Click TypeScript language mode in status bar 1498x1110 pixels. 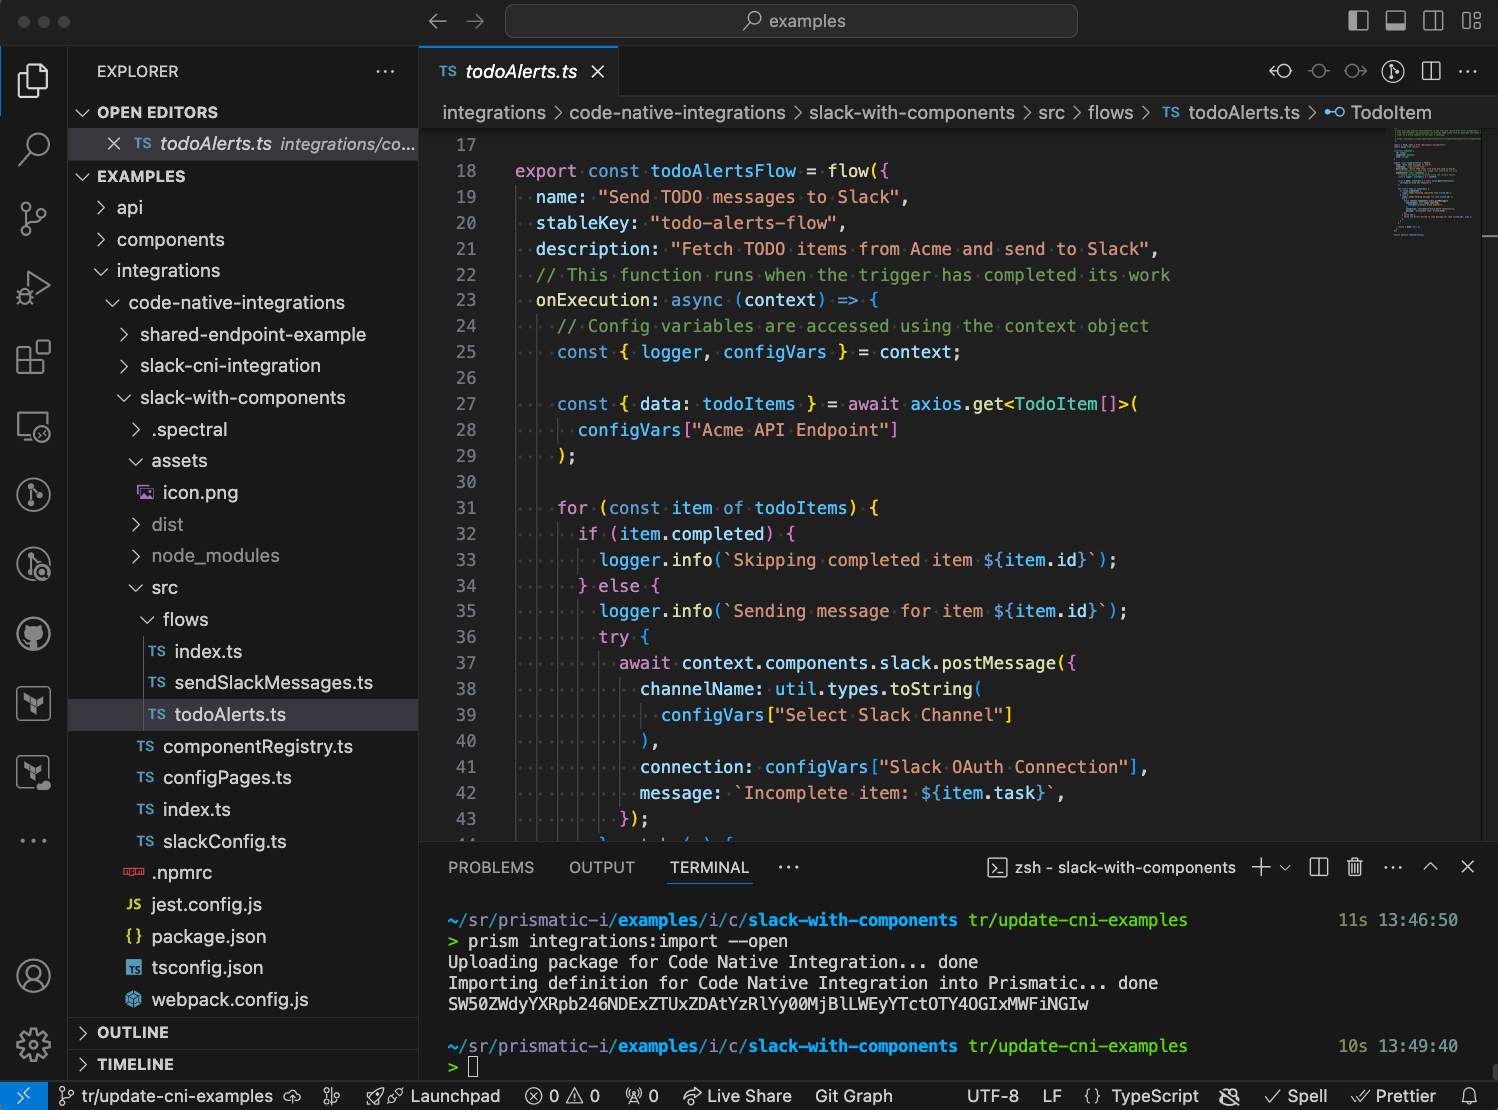[1153, 1096]
